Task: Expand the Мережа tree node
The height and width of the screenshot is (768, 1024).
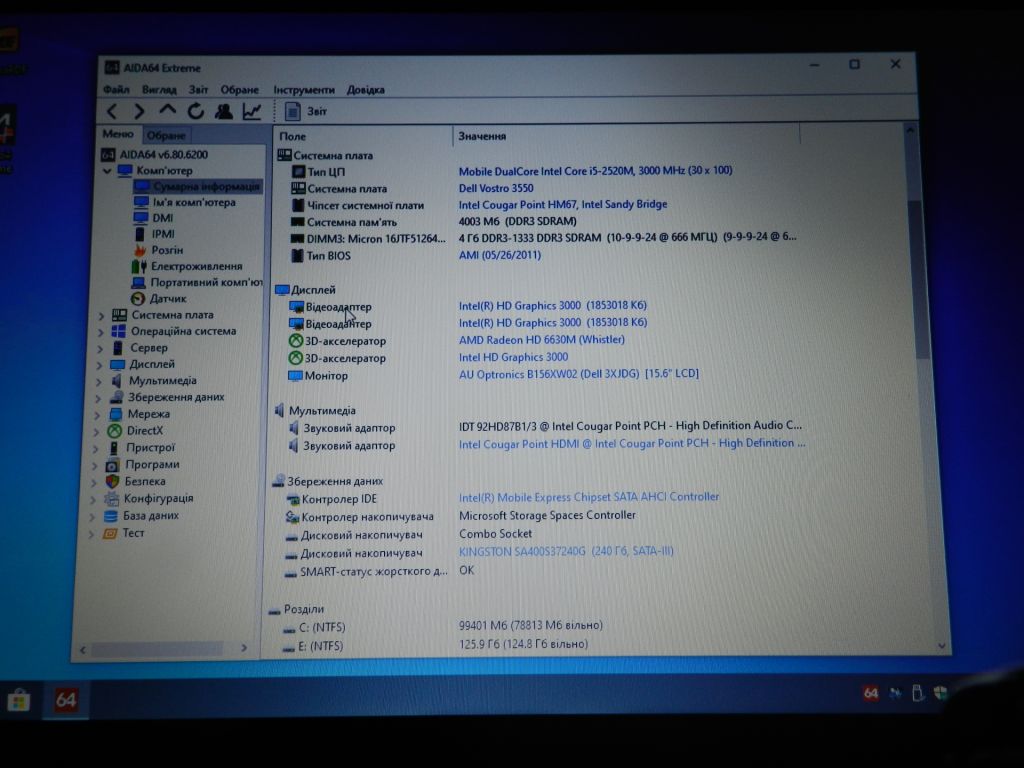Action: tap(98, 415)
